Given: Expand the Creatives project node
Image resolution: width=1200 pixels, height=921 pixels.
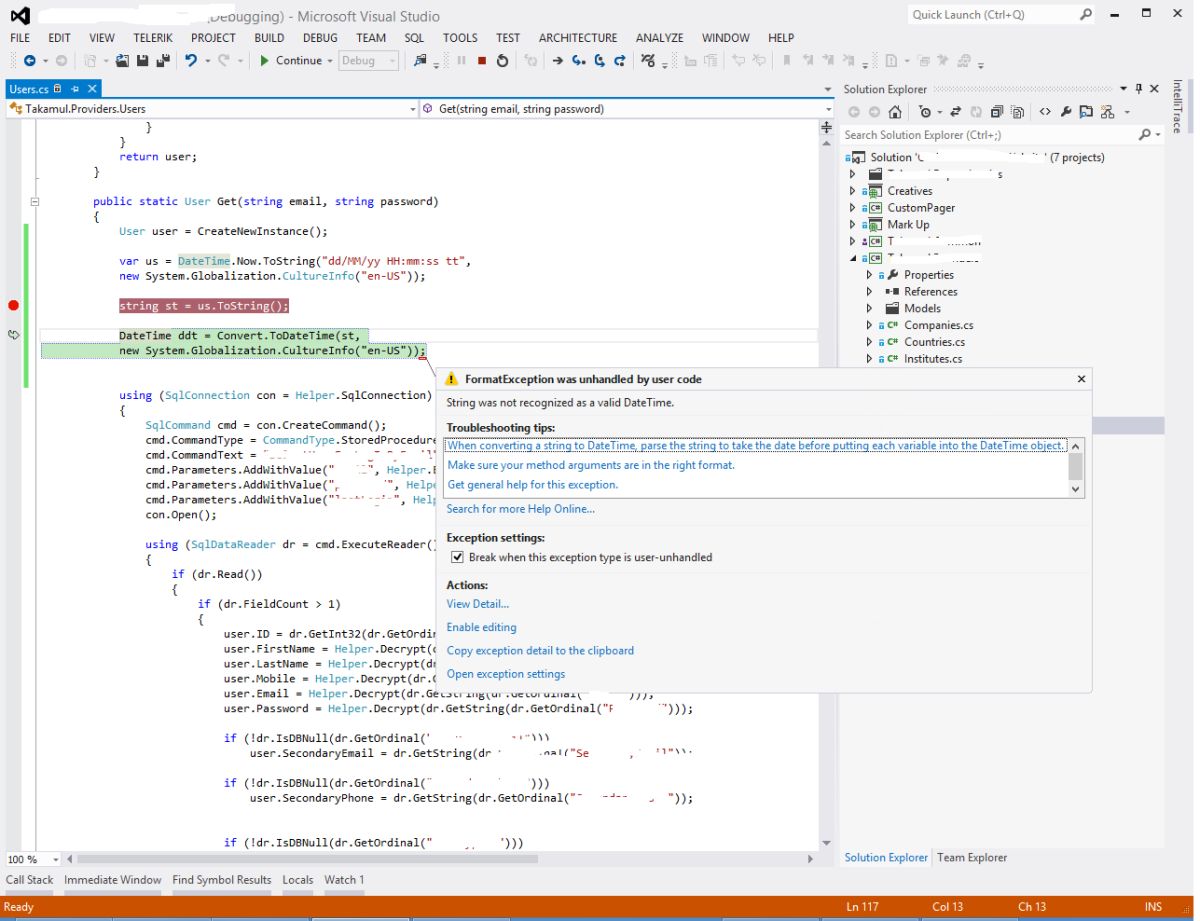Looking at the screenshot, I should tap(852, 191).
